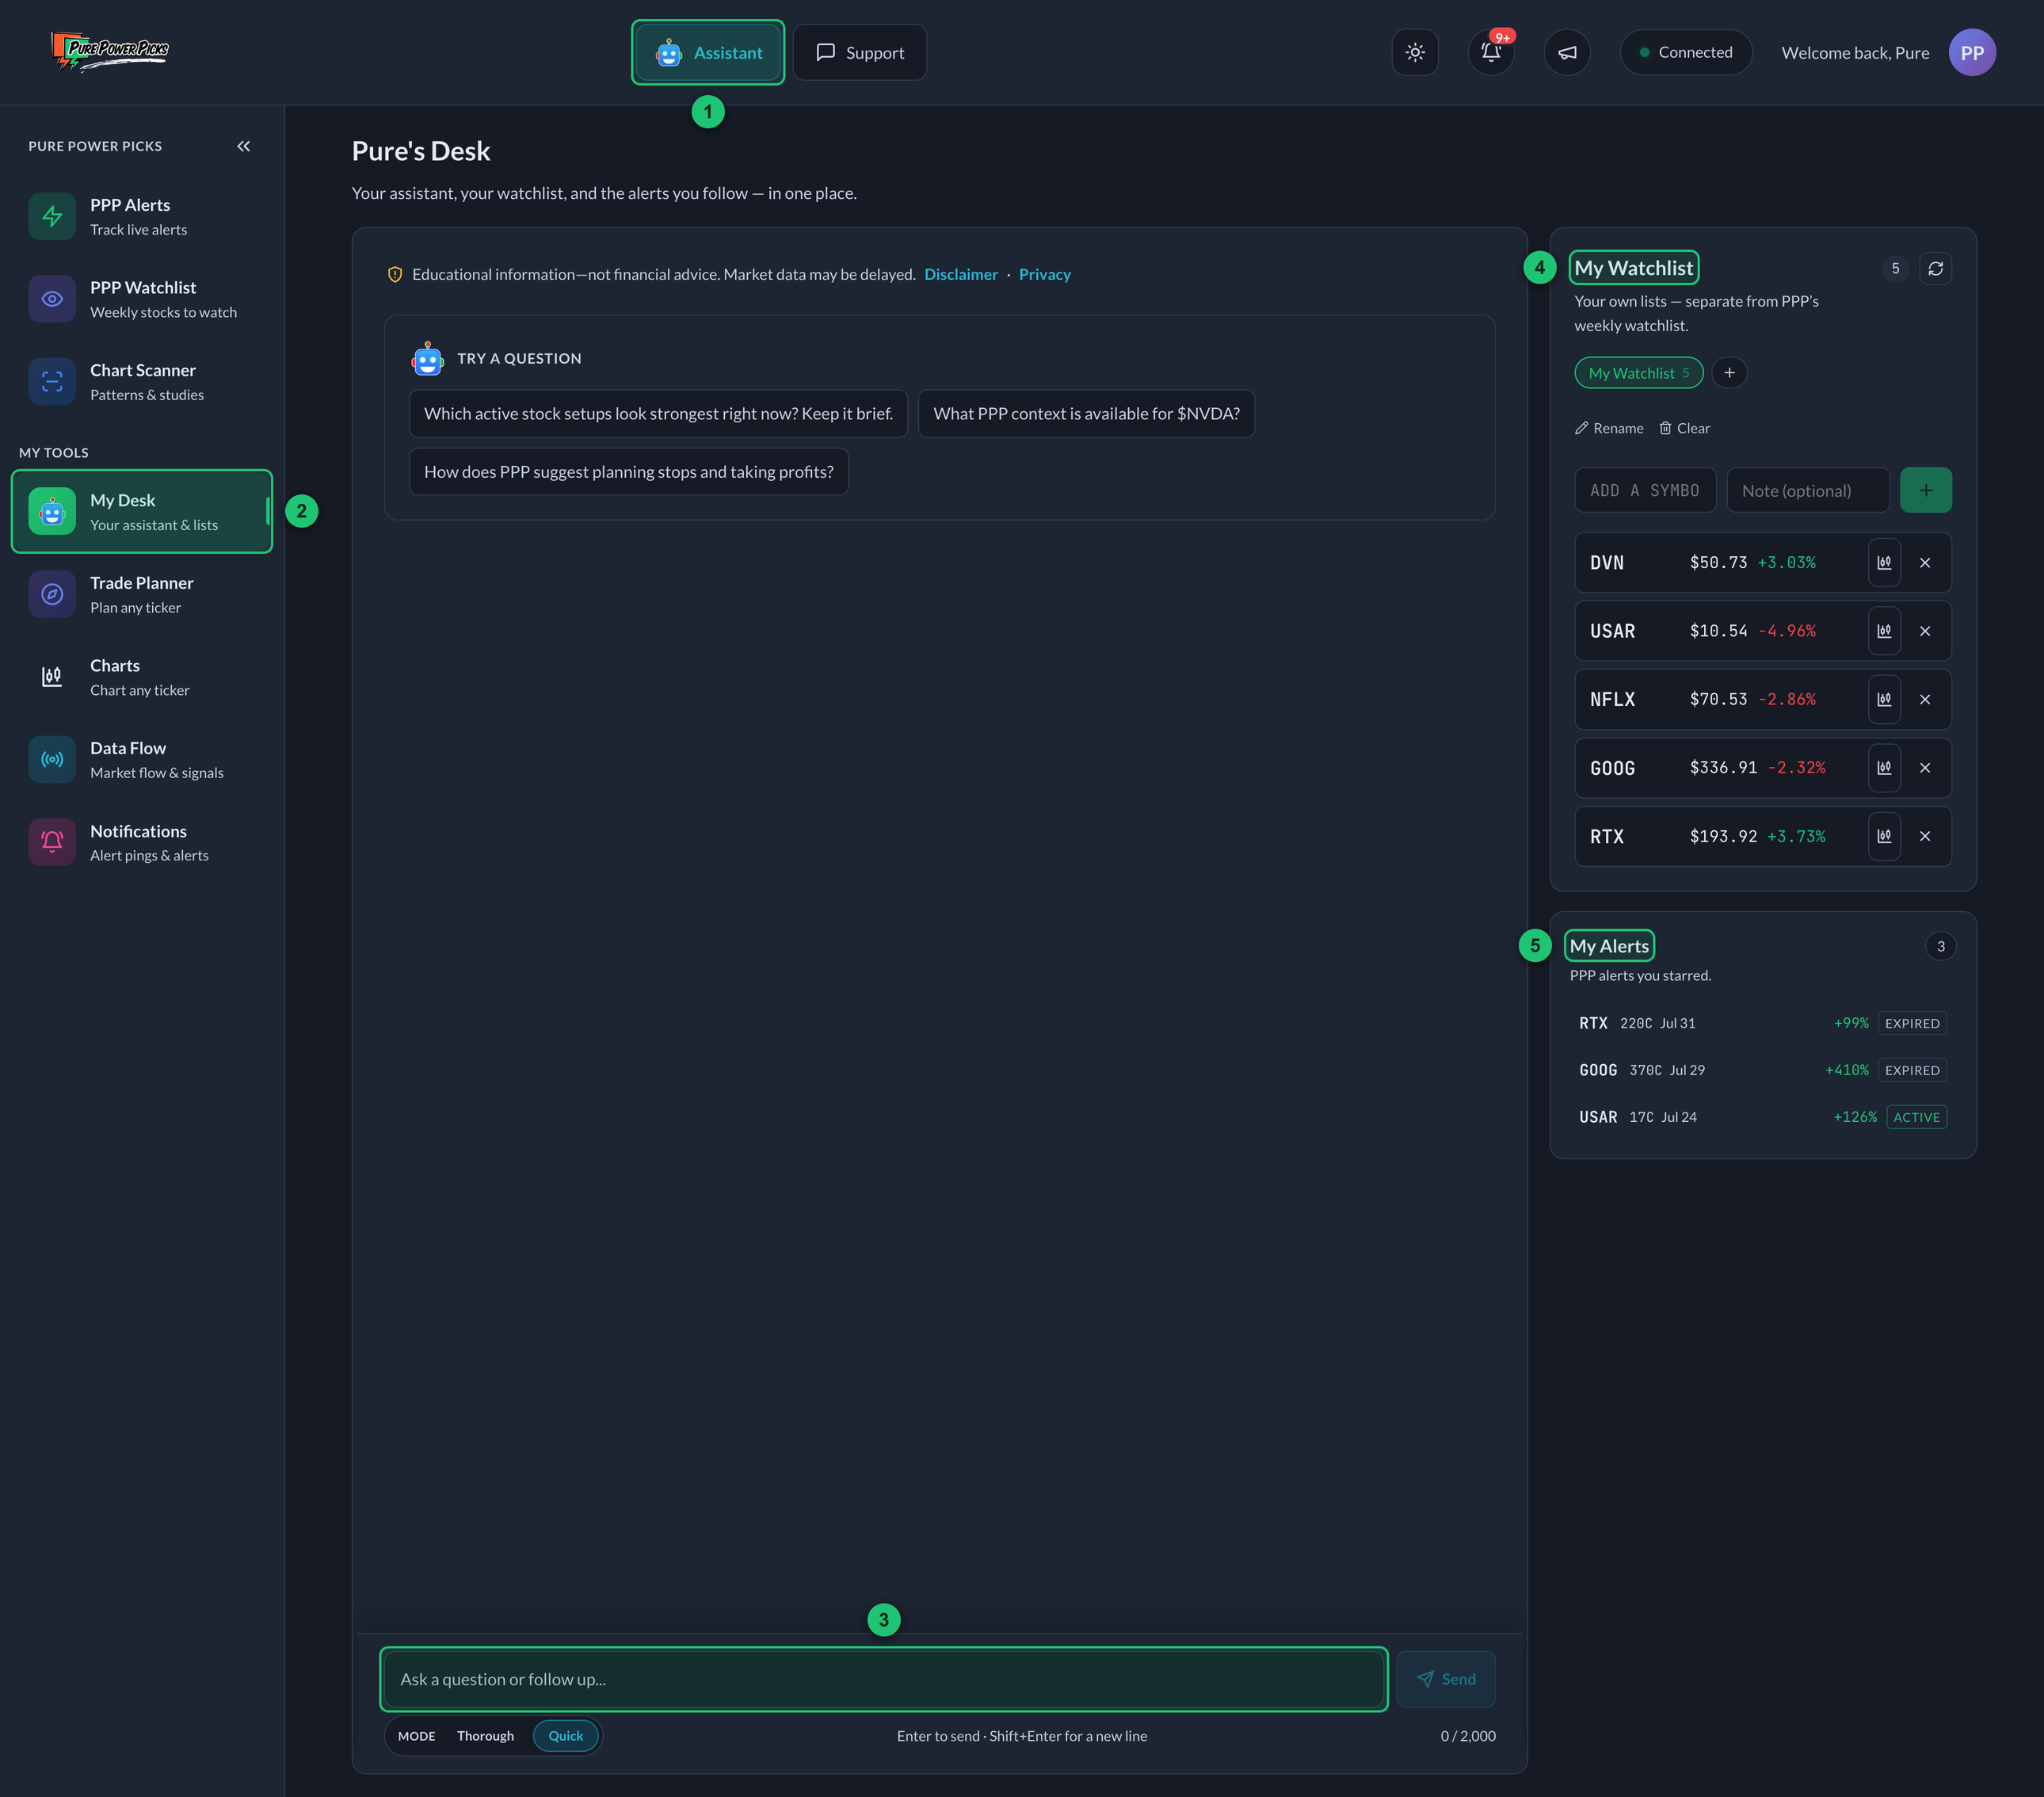The height and width of the screenshot is (1797, 2044).
Task: Remove NFLX from the watchlist
Action: (x=1924, y=699)
